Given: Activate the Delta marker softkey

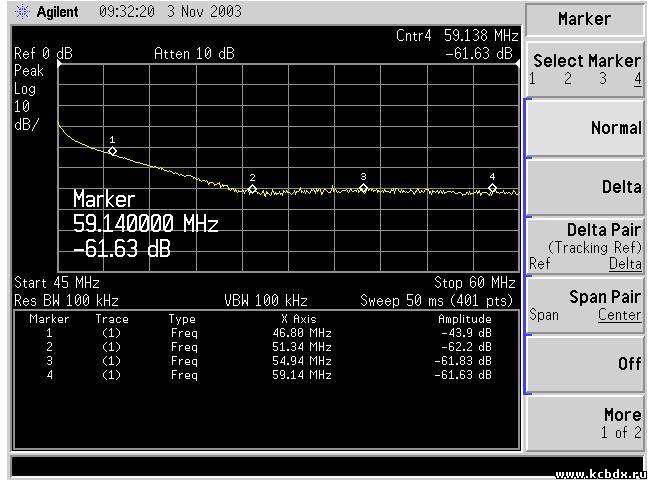Looking at the screenshot, I should pos(585,187).
